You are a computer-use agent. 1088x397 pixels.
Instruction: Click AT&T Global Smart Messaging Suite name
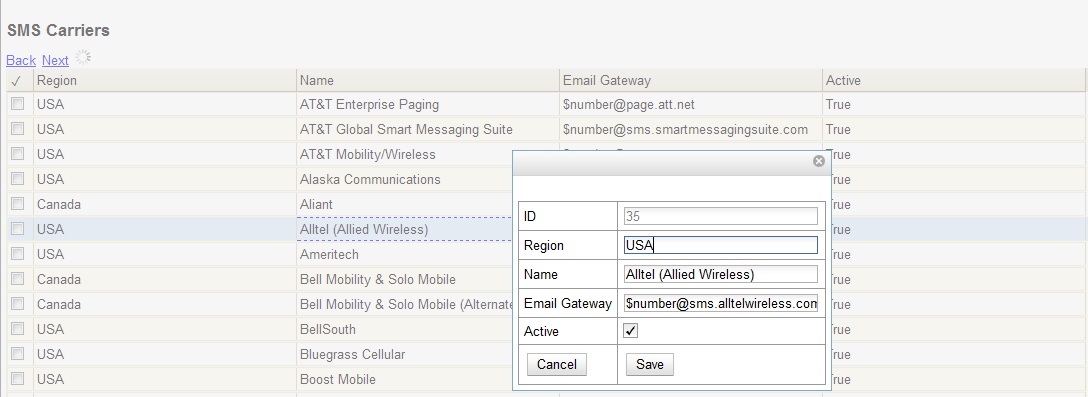406,130
